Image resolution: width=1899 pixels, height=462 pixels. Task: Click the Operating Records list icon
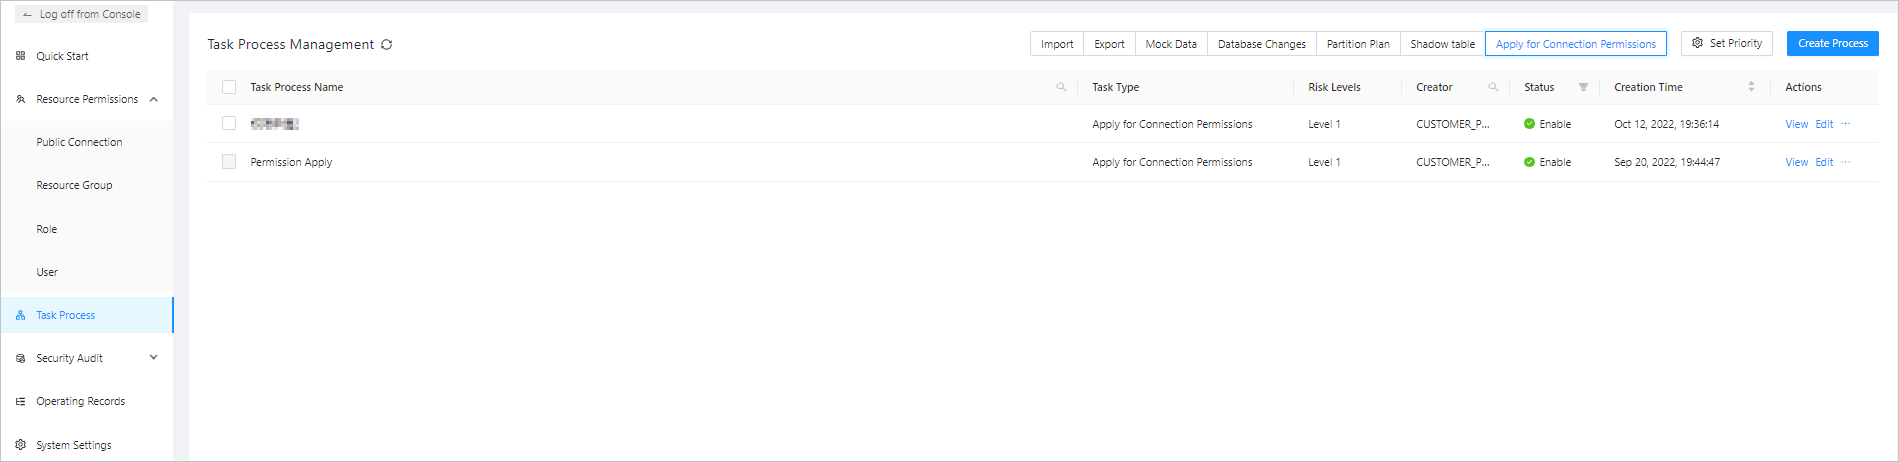click(21, 401)
